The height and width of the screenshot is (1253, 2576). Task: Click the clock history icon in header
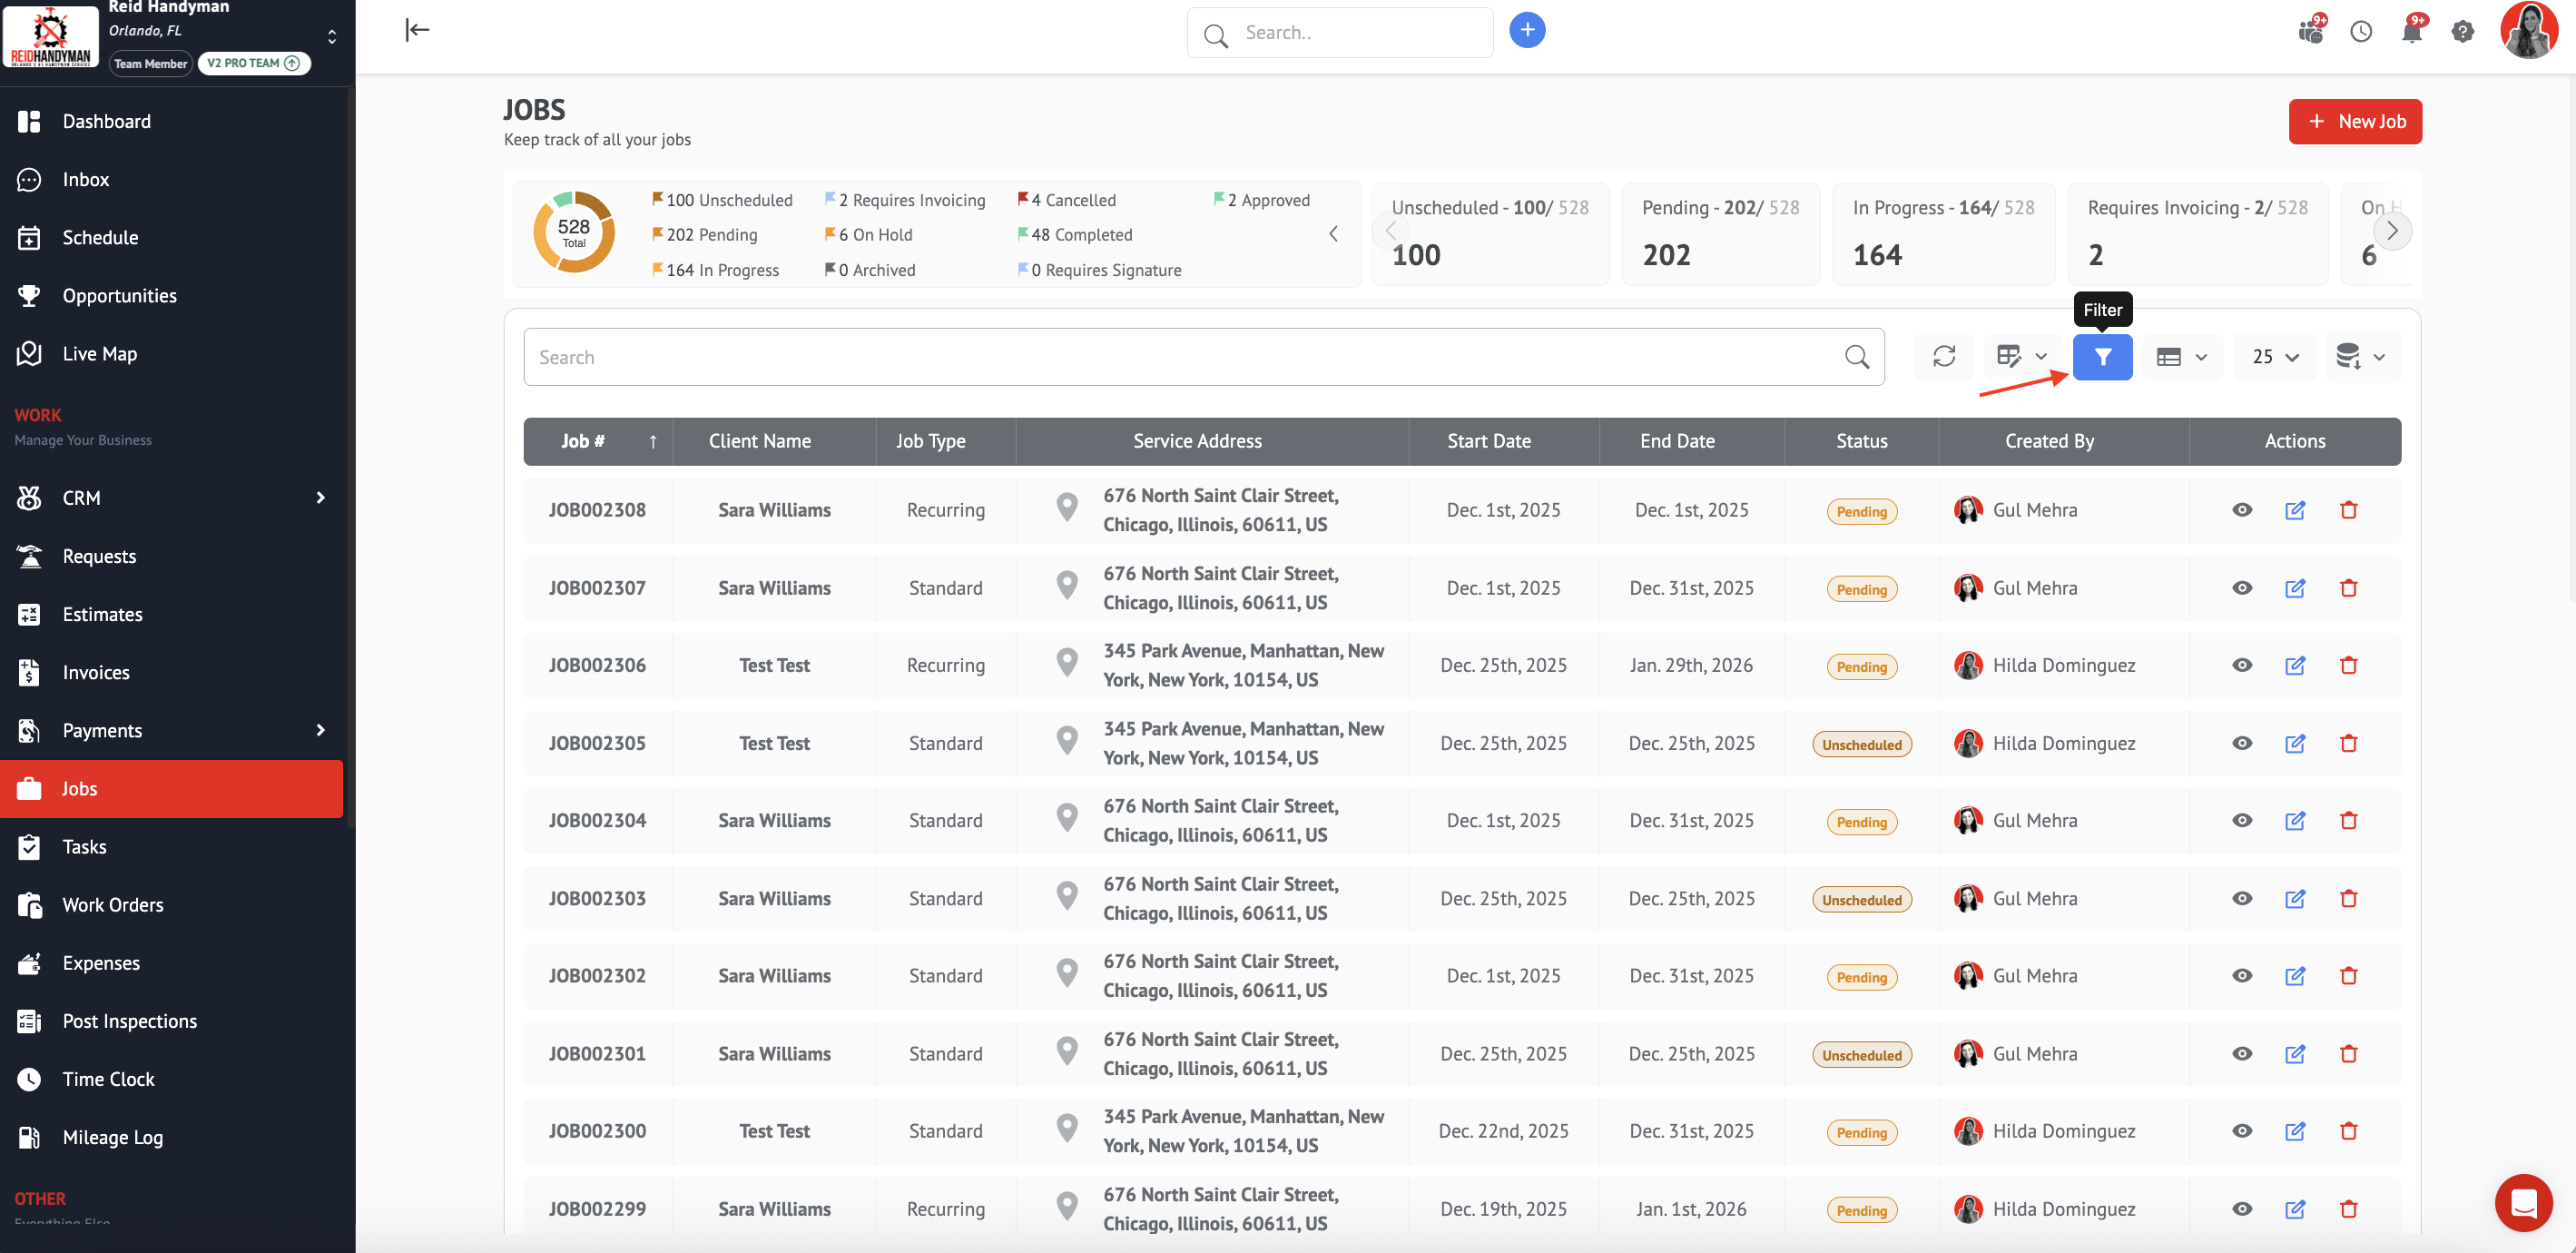[x=2360, y=32]
